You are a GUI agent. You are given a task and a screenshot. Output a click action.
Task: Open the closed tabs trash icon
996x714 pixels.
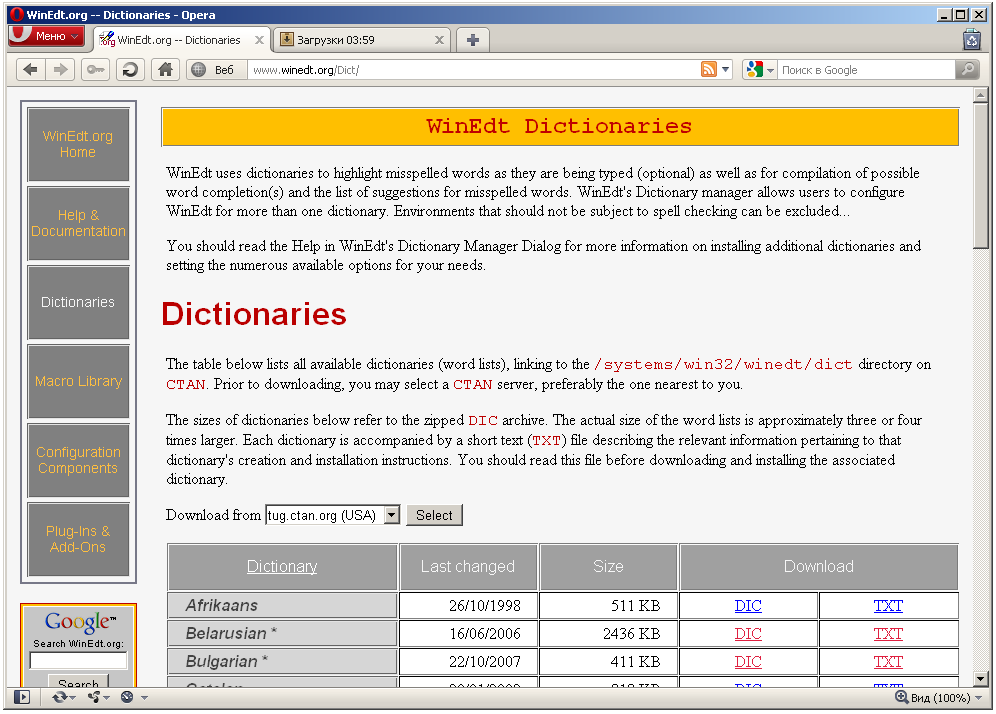pyautogui.click(x=971, y=40)
